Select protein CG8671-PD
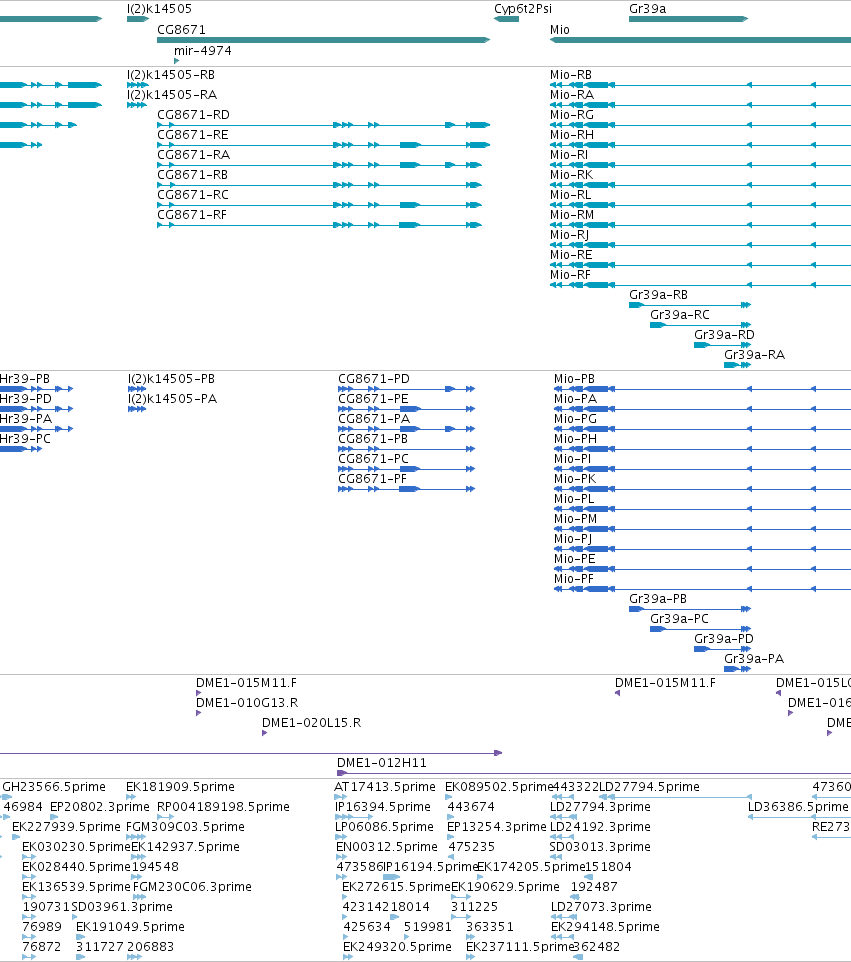Image resolution: width=851 pixels, height=962 pixels. (x=407, y=389)
